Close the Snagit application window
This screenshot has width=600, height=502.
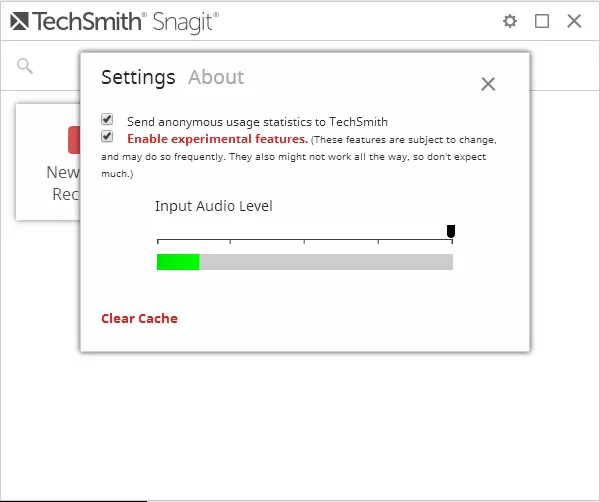(574, 21)
